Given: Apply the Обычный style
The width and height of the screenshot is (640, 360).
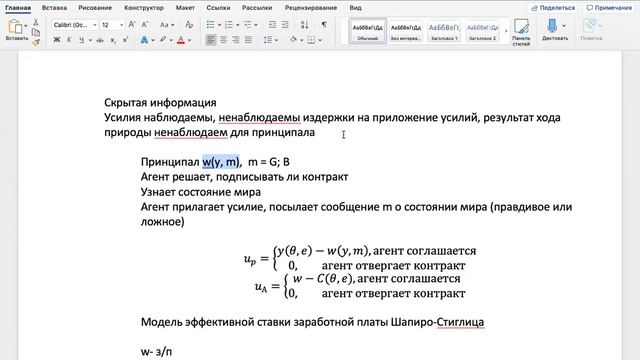Looking at the screenshot, I should tap(368, 31).
